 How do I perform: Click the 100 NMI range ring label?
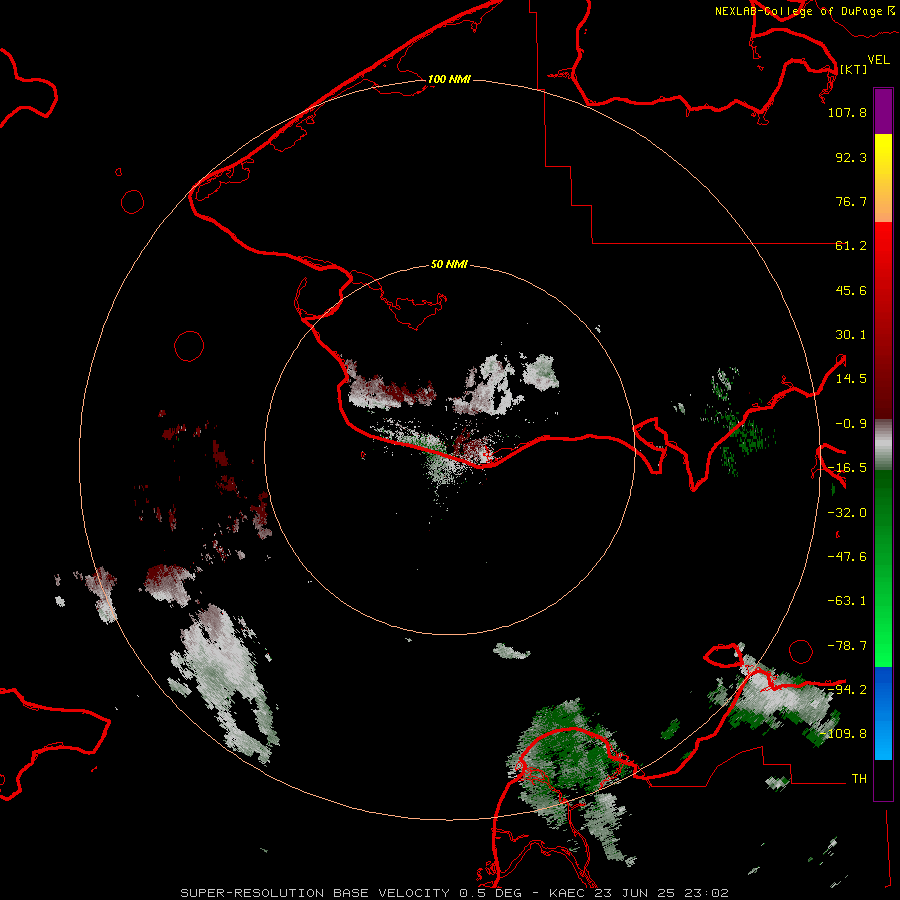(449, 79)
